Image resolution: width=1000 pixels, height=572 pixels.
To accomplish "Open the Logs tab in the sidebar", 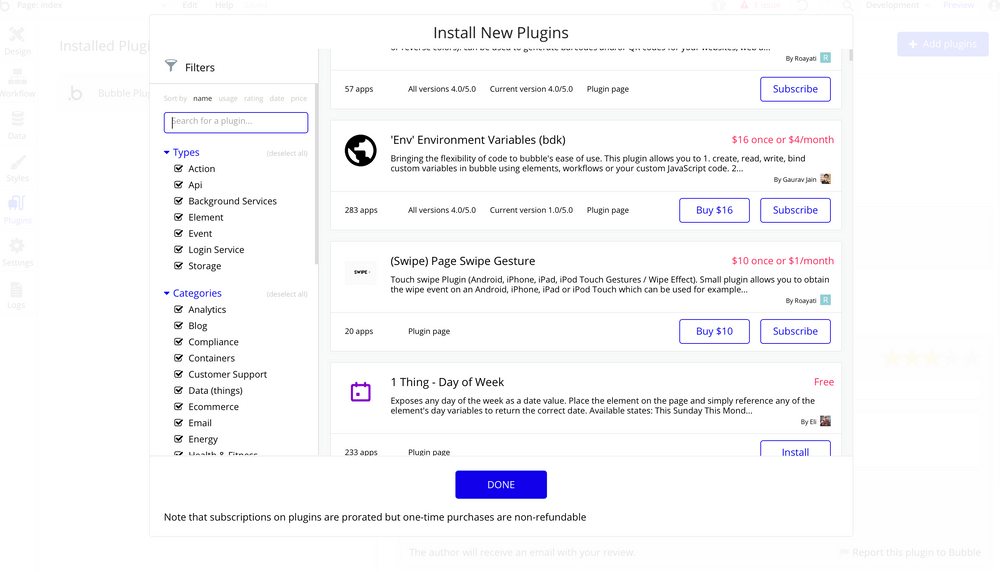I will 17,295.
